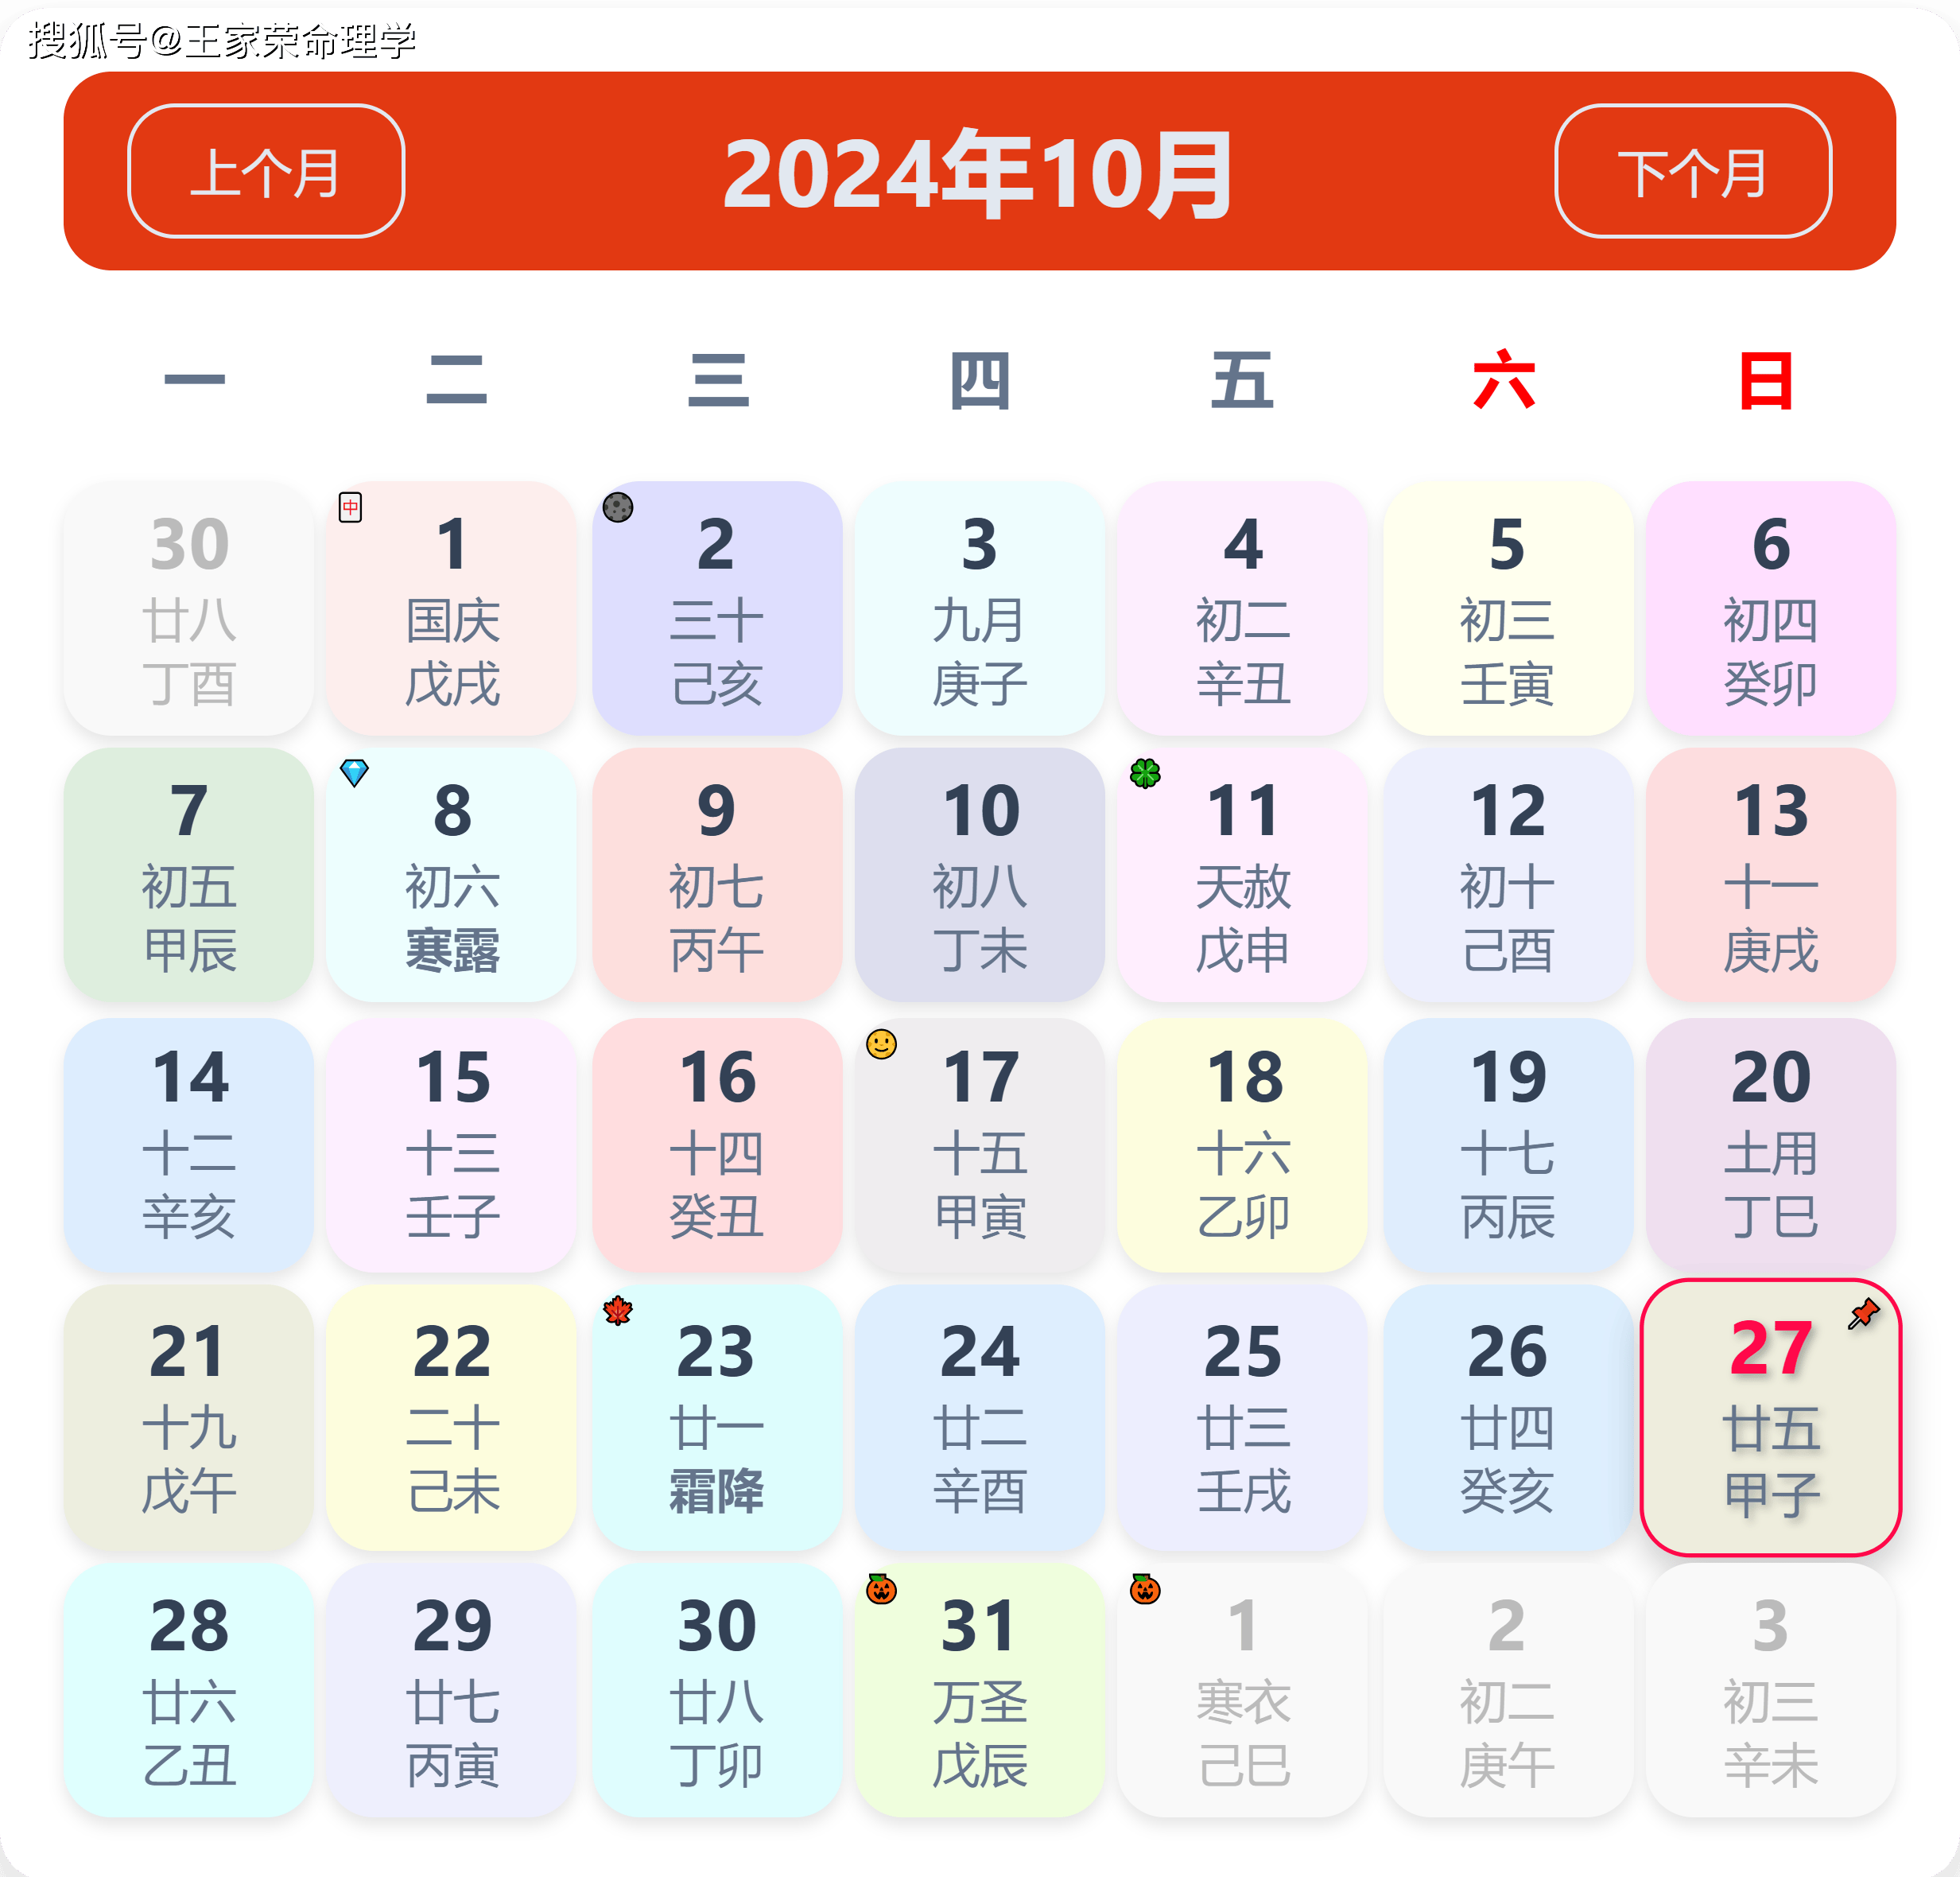
Task: Click the 2024年10月 month title
Action: point(978,174)
